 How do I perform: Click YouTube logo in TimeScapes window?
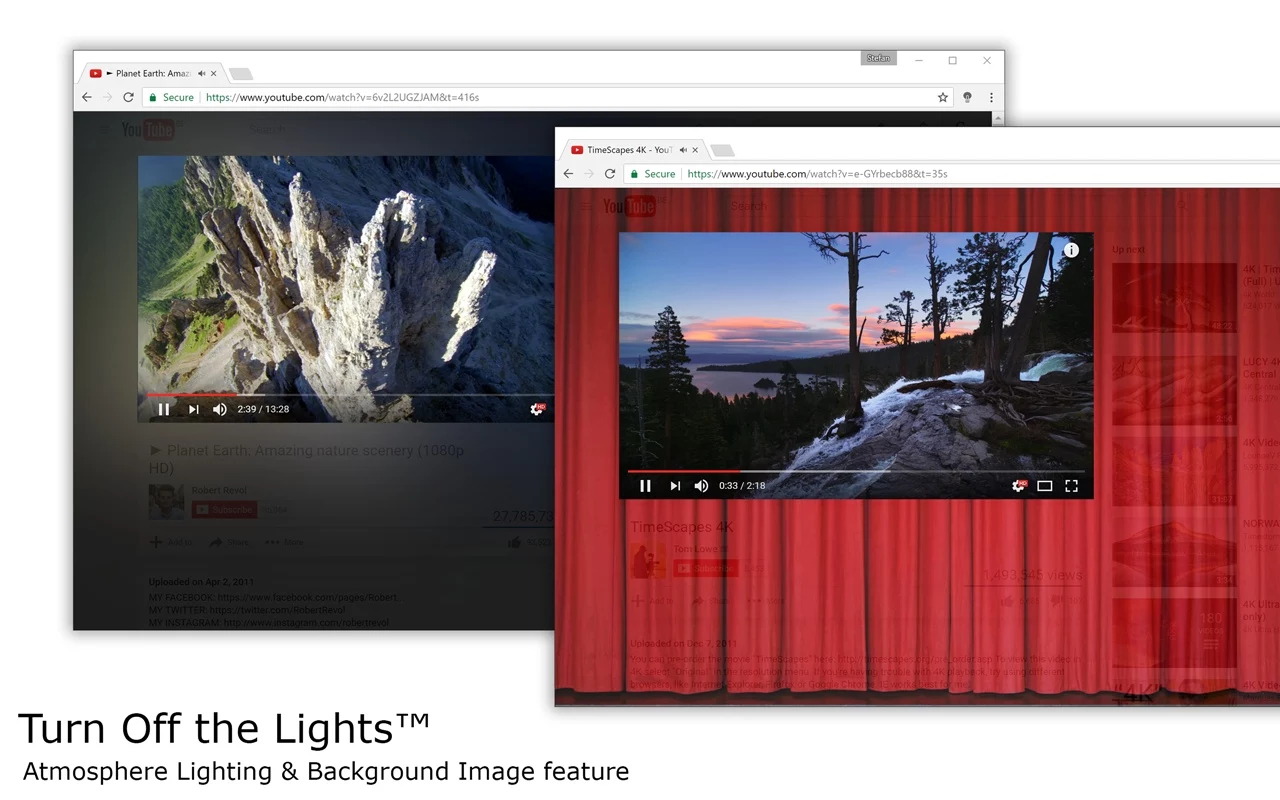(630, 206)
